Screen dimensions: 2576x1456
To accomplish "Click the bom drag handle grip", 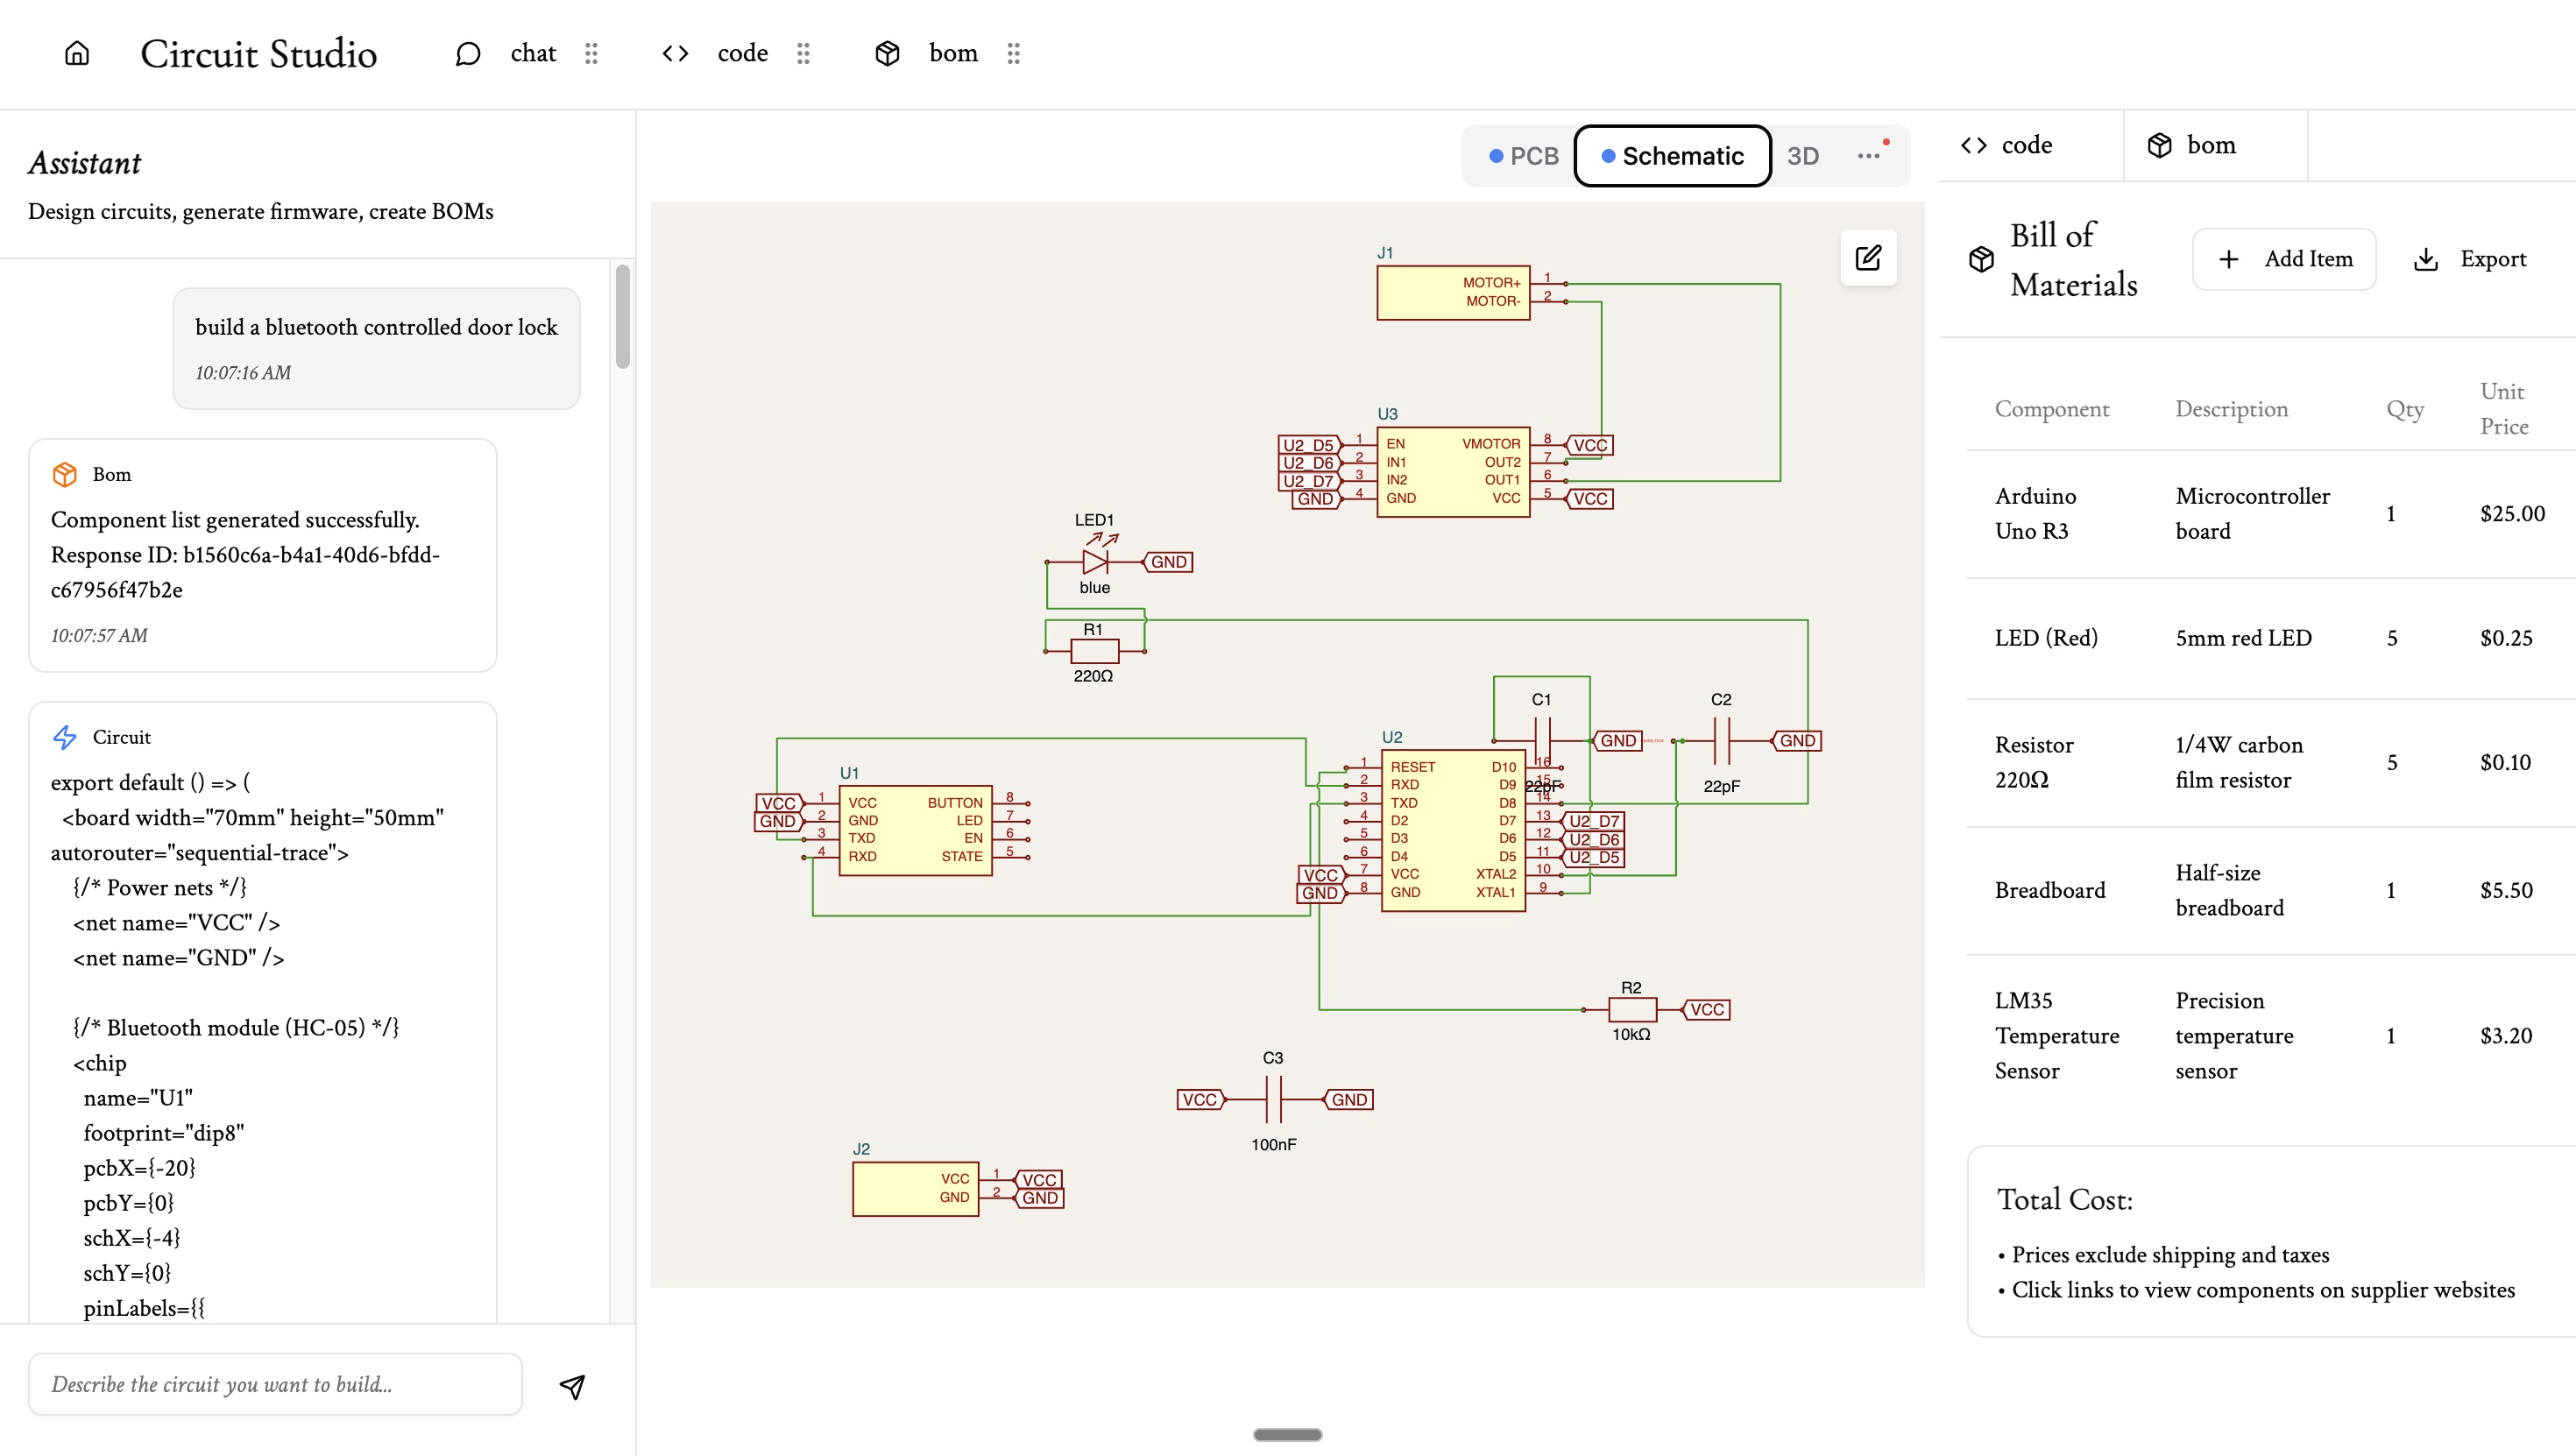I will tap(1013, 53).
